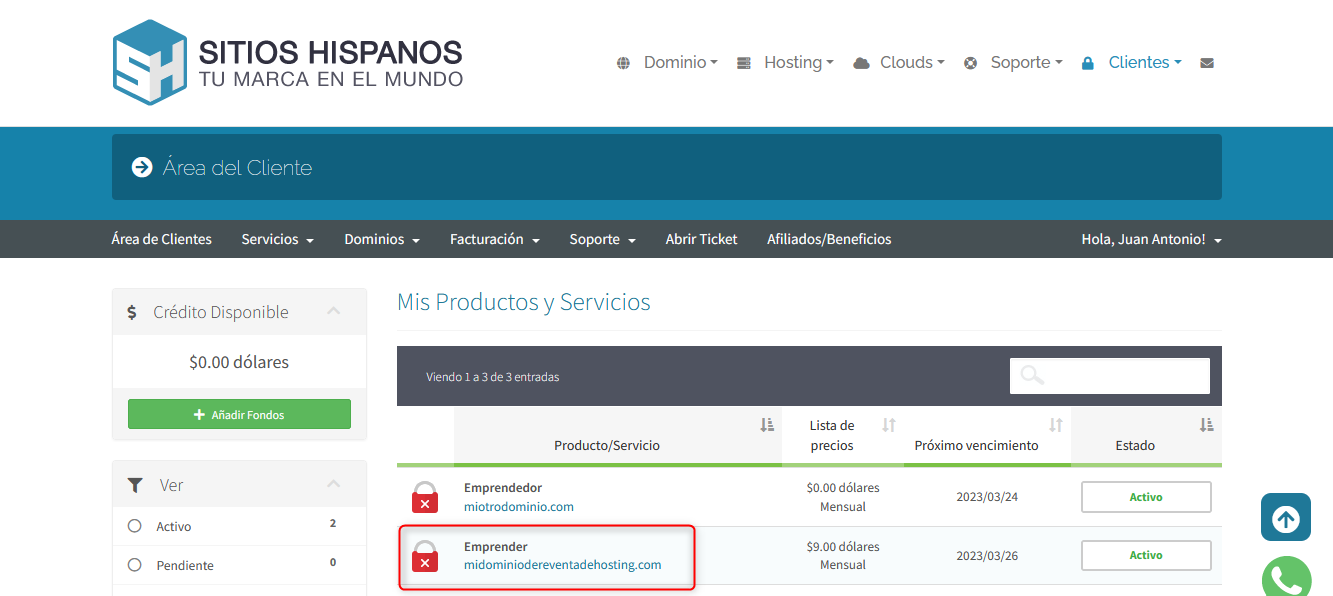Click the Añadir Fondos button
This screenshot has height=596, width=1333.
(239, 415)
